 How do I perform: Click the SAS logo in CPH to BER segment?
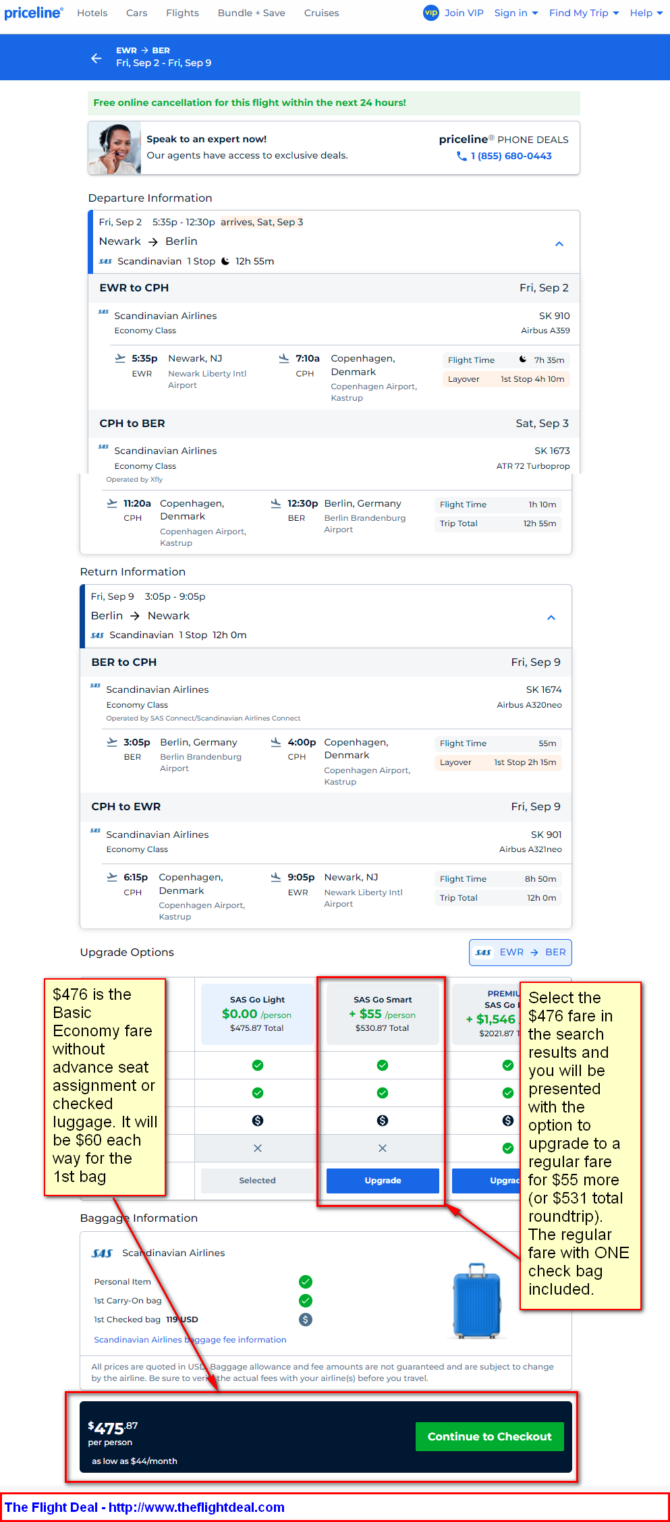coord(104,447)
